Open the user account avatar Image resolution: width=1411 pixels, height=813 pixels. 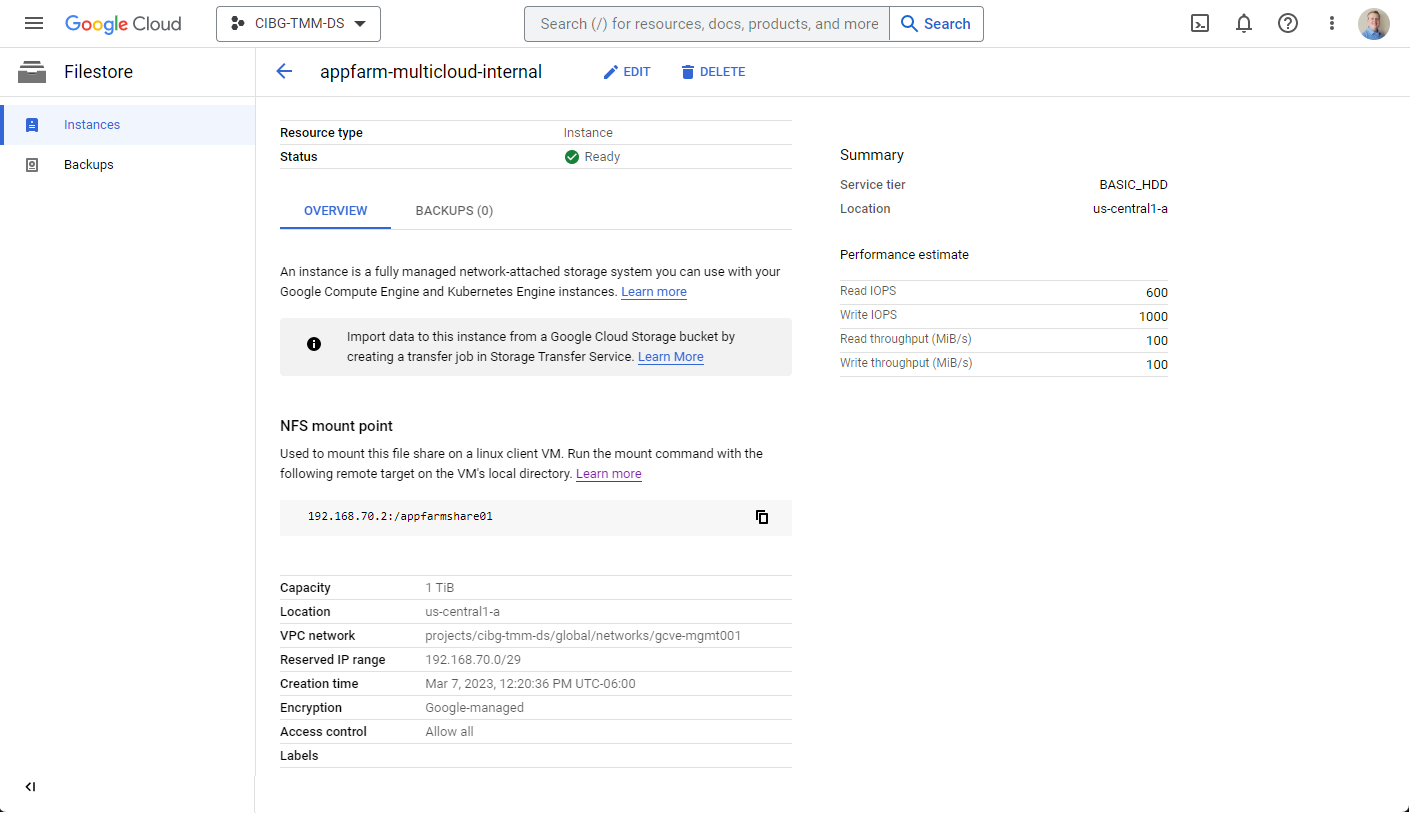click(1374, 24)
